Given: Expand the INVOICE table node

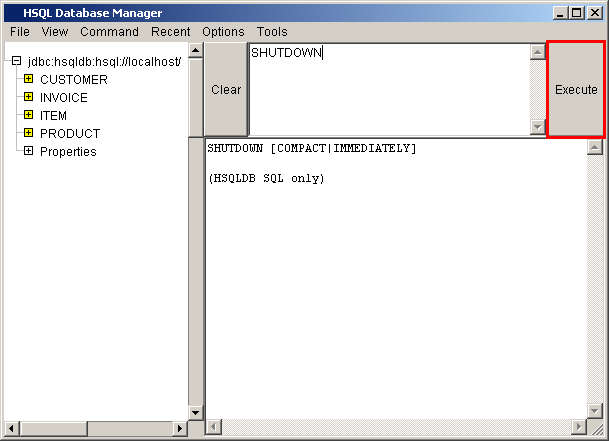Looking at the screenshot, I should click(28, 98).
